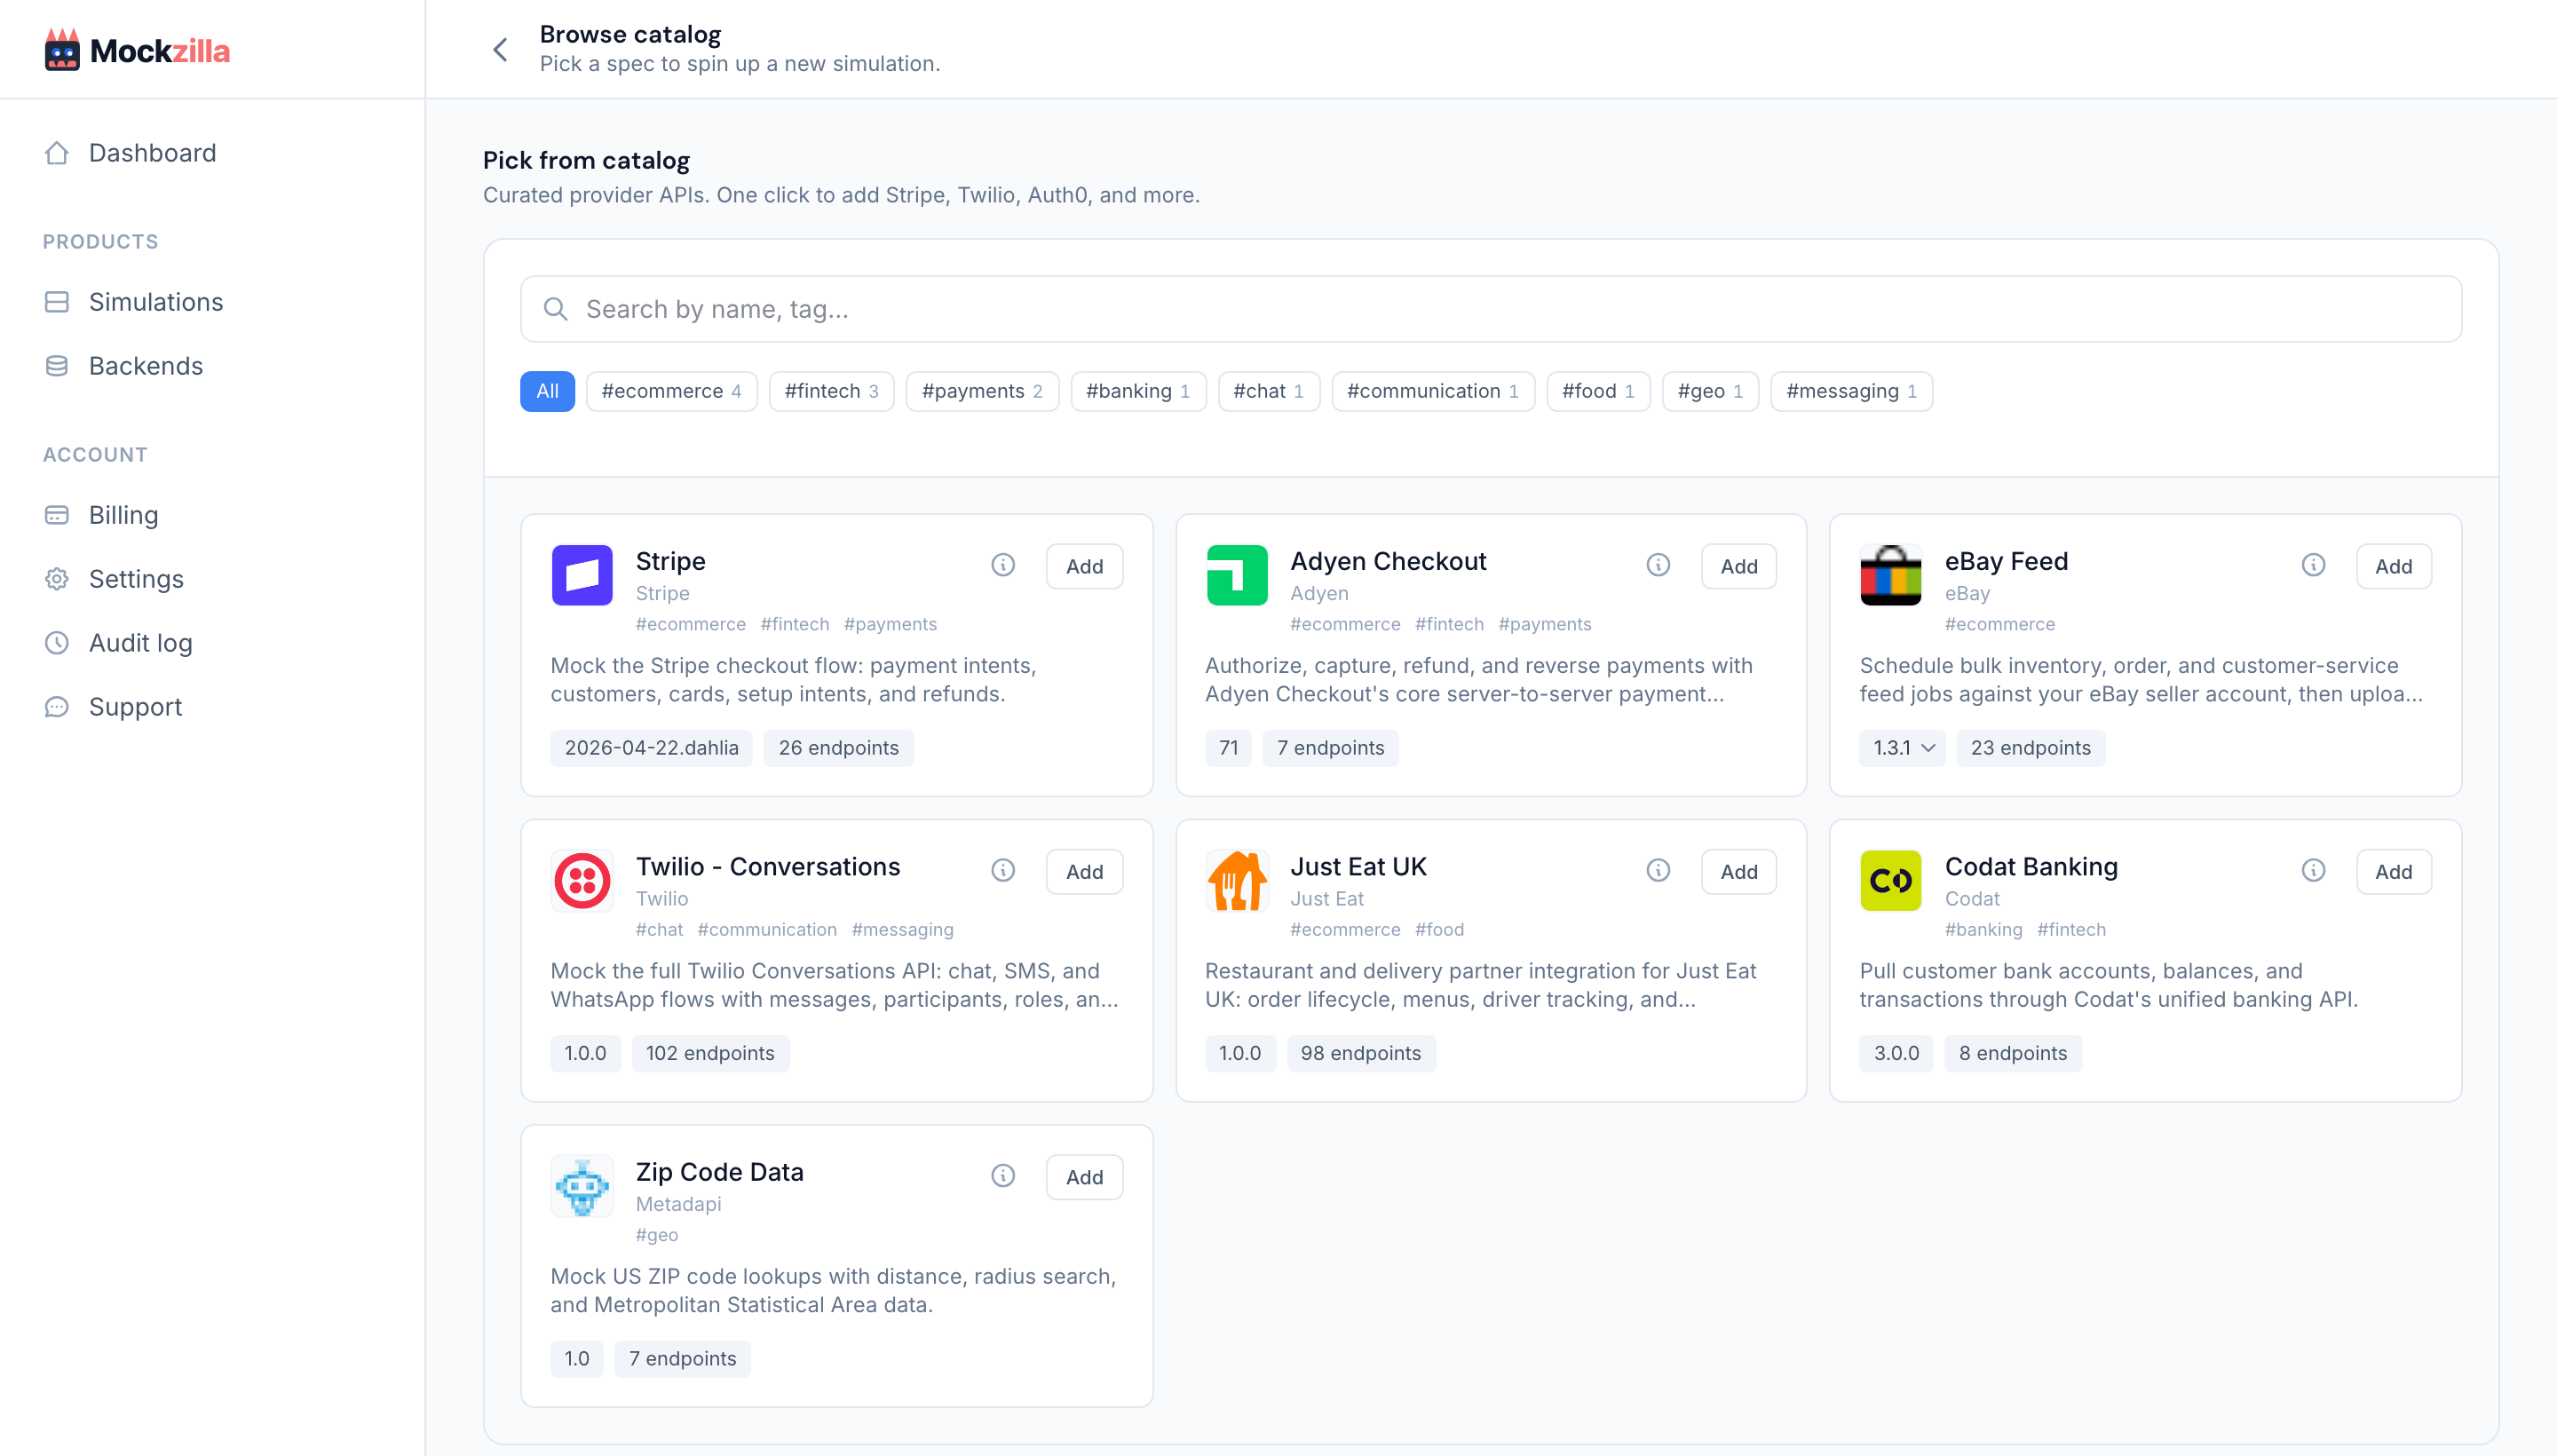2557x1456 pixels.
Task: Open the Audit log page
Action: click(x=118, y=642)
